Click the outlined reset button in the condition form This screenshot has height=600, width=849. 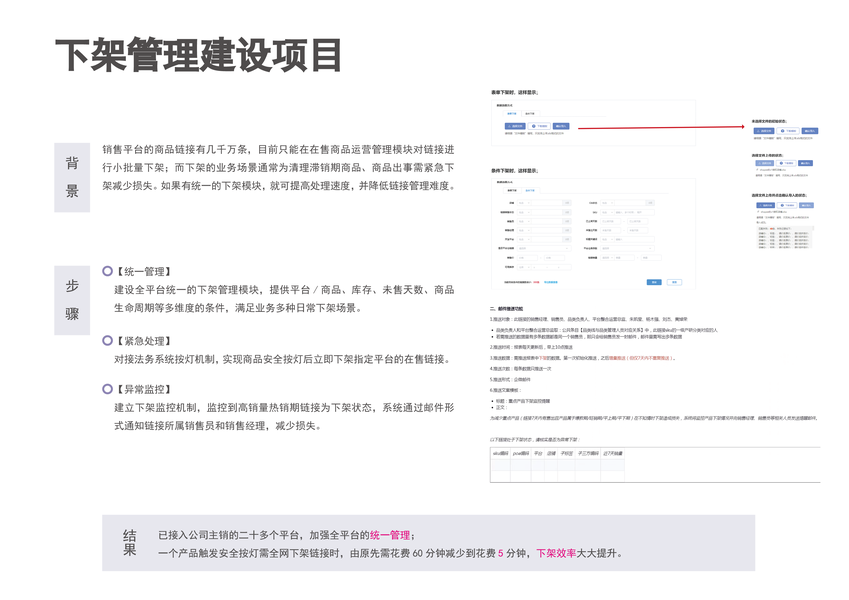pyautogui.click(x=674, y=282)
